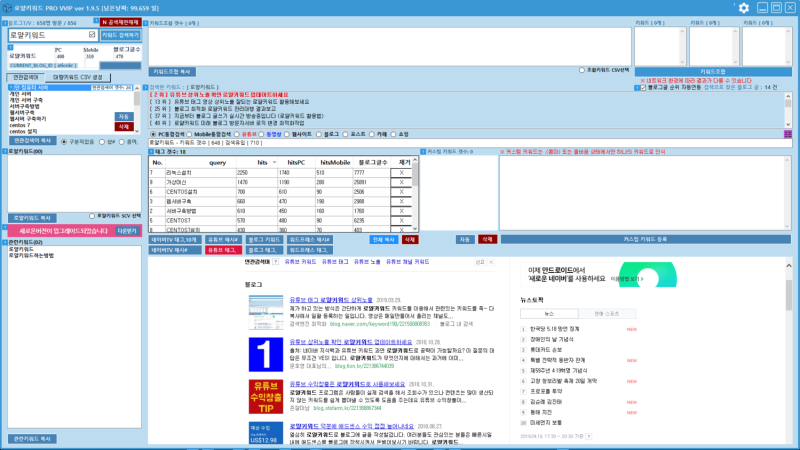Click the help icon beside 블로그글 순위 자동연동

[637, 88]
